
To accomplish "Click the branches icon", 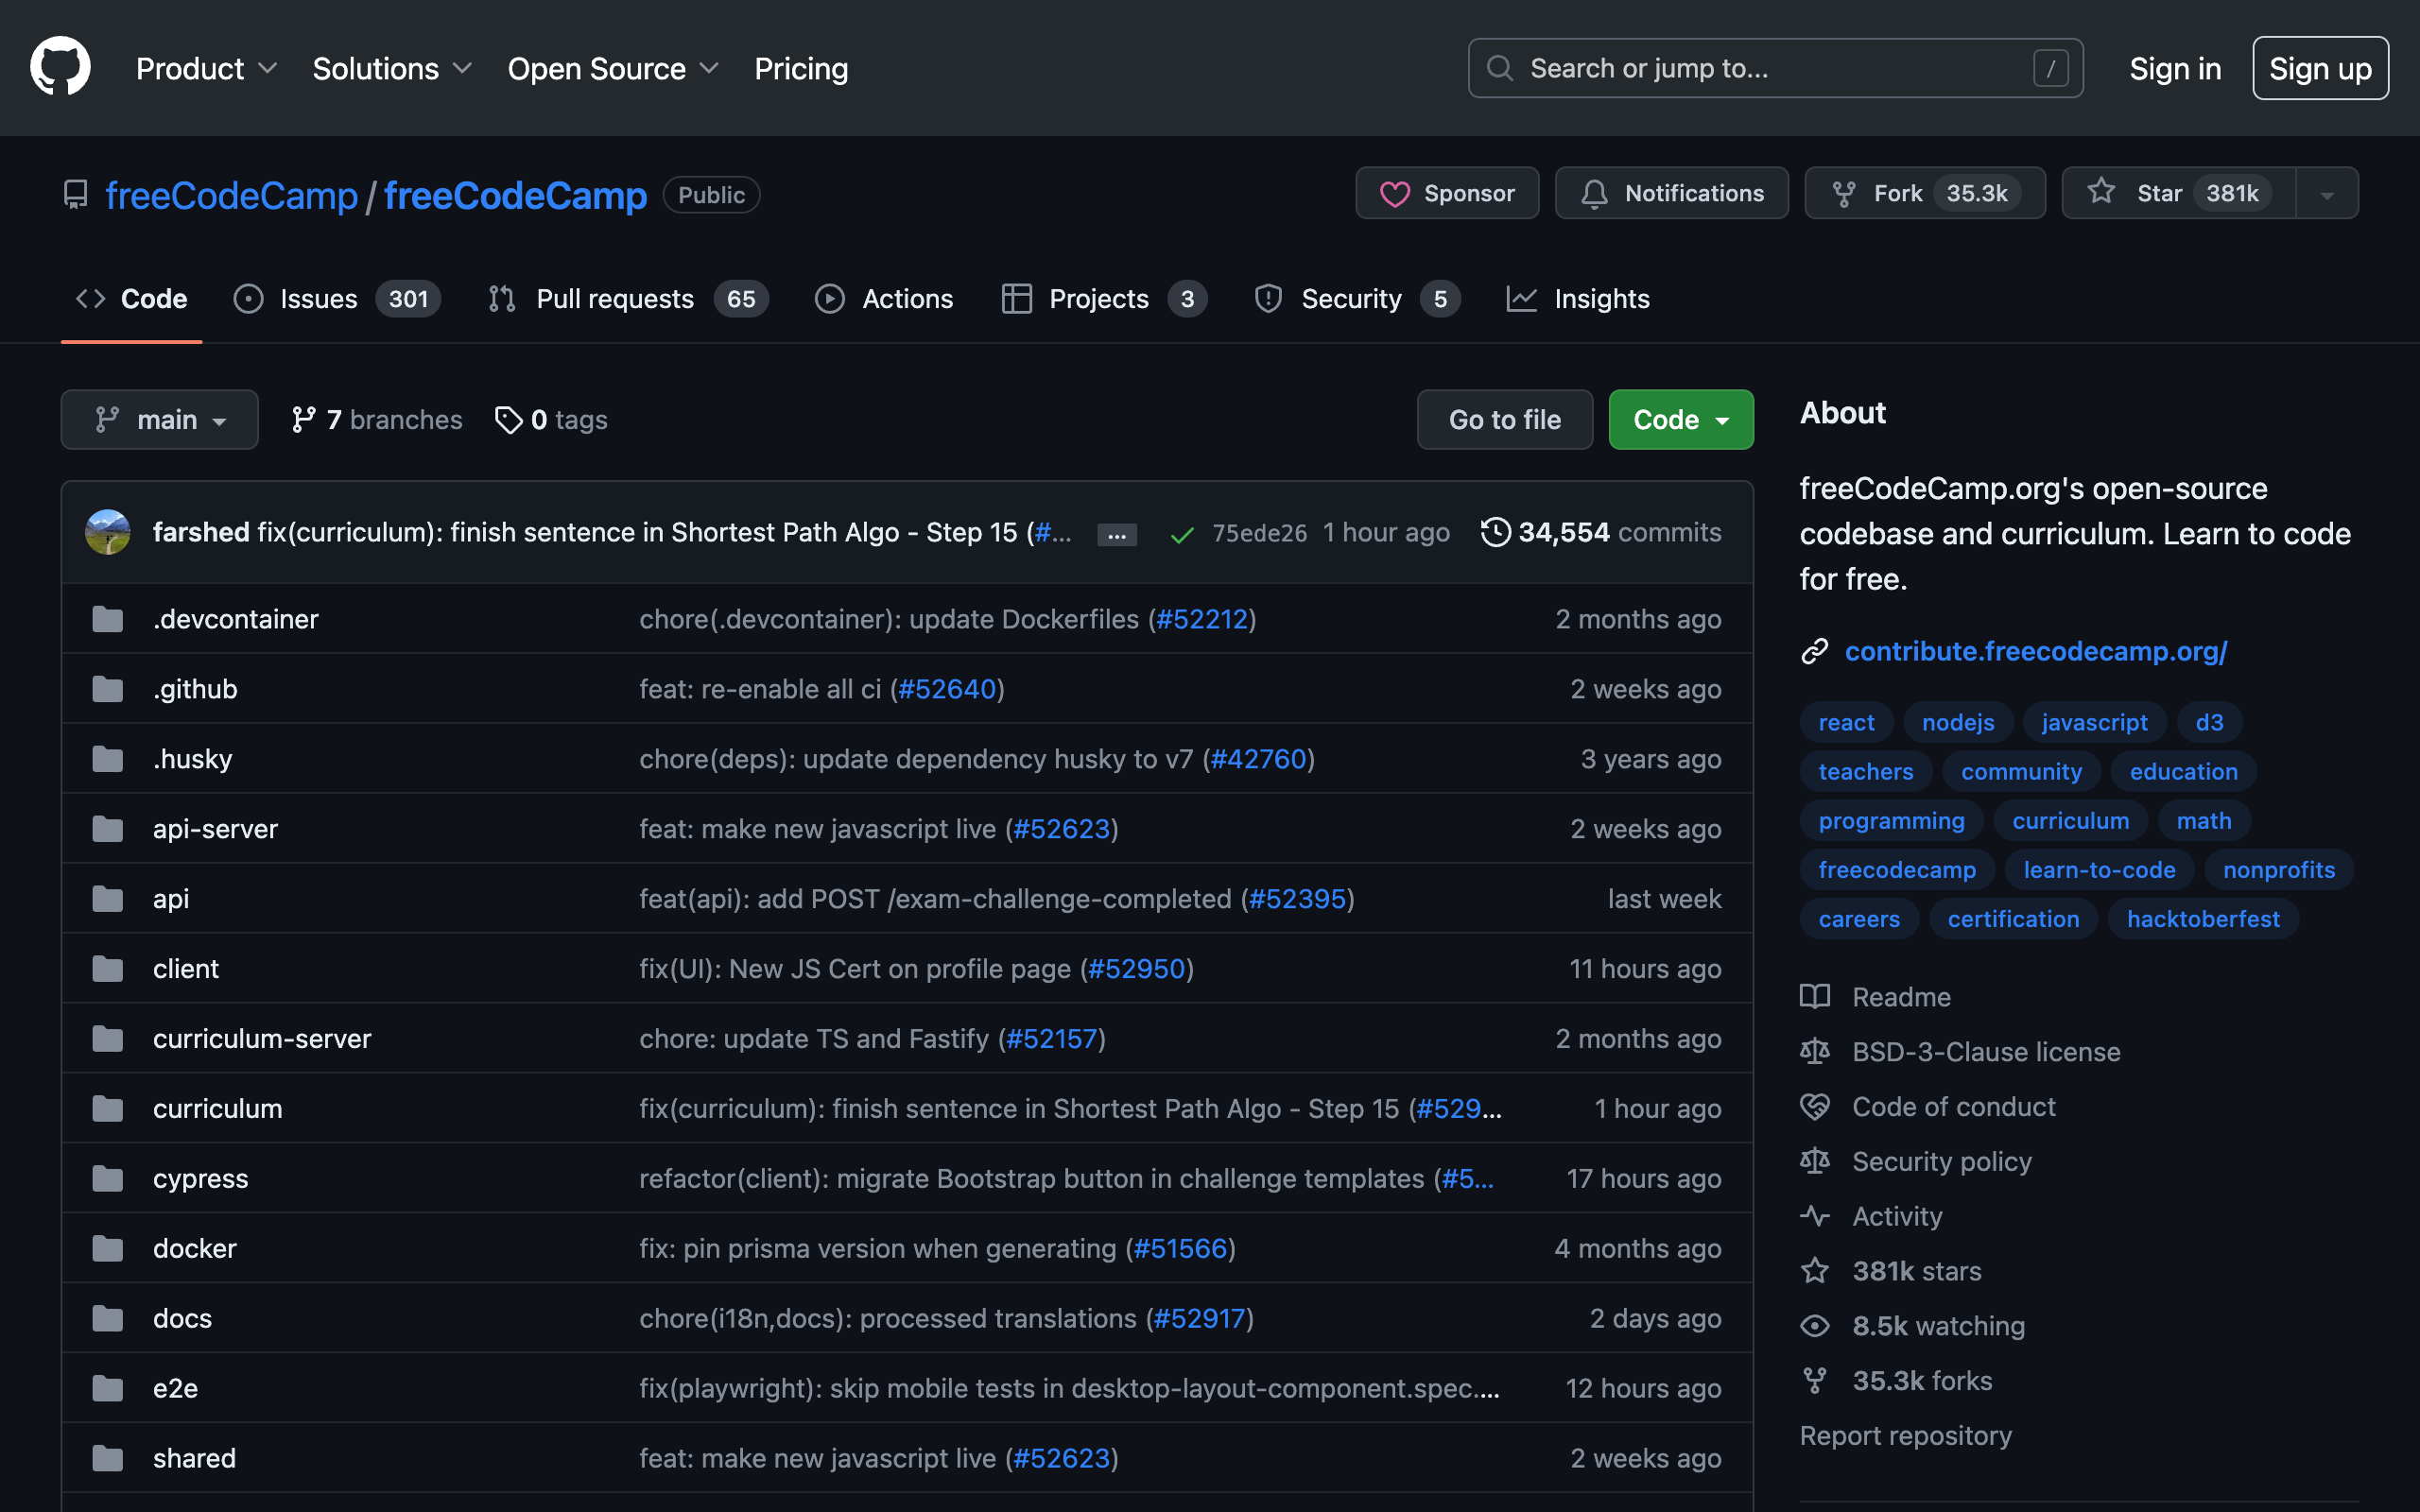I will pos(303,420).
